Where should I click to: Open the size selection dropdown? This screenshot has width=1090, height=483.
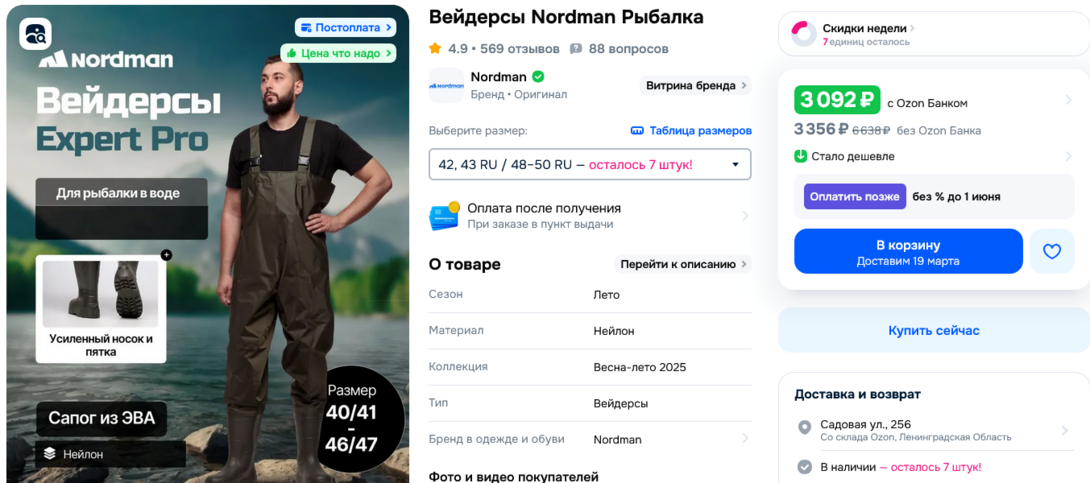(x=589, y=164)
